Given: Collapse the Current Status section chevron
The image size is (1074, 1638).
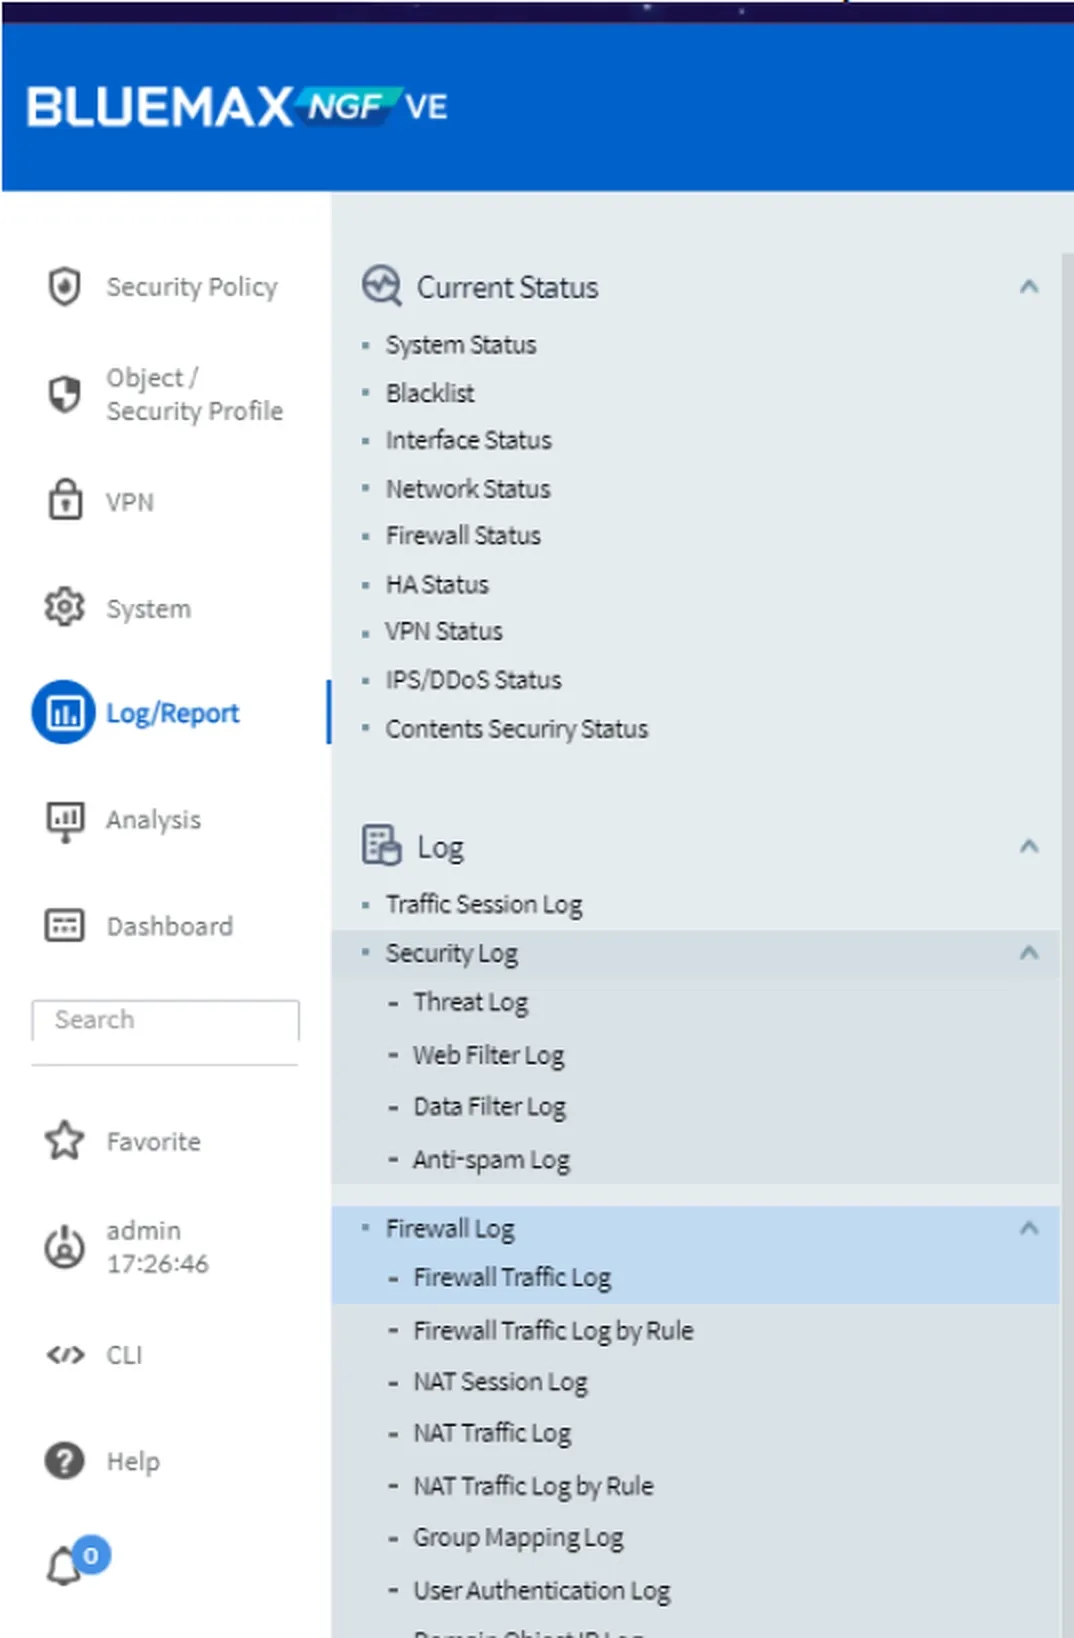Looking at the screenshot, I should 1028,287.
